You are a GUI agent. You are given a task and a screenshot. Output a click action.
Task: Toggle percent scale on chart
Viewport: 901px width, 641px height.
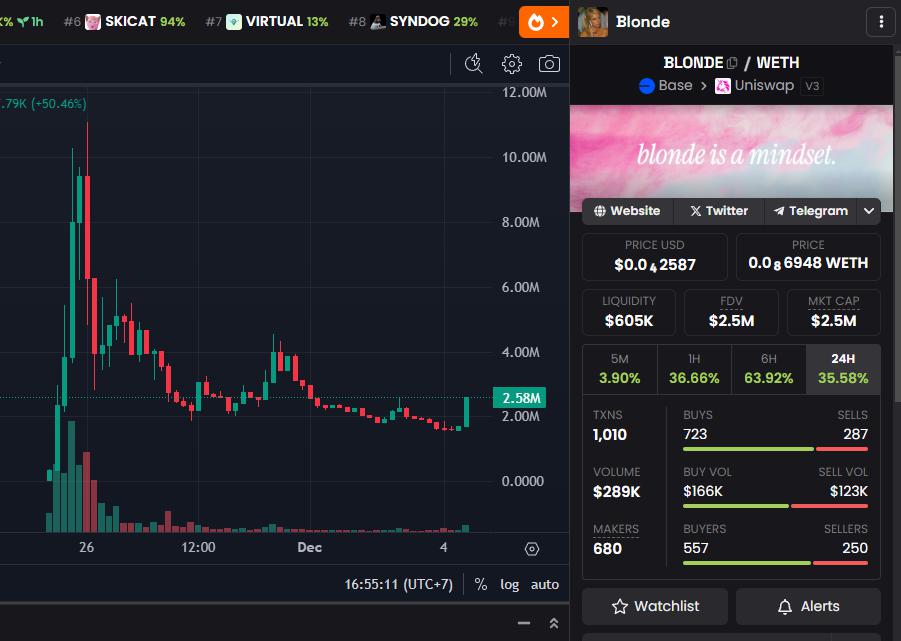[480, 585]
